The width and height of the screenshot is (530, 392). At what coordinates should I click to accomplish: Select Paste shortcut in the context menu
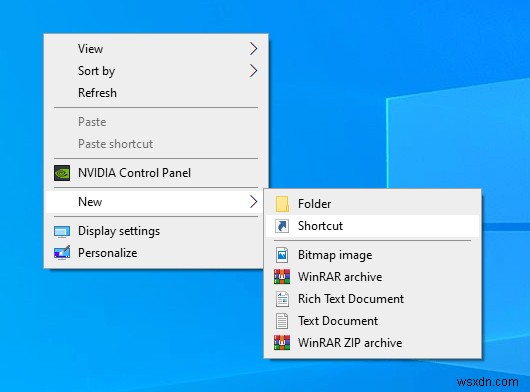tap(156, 144)
